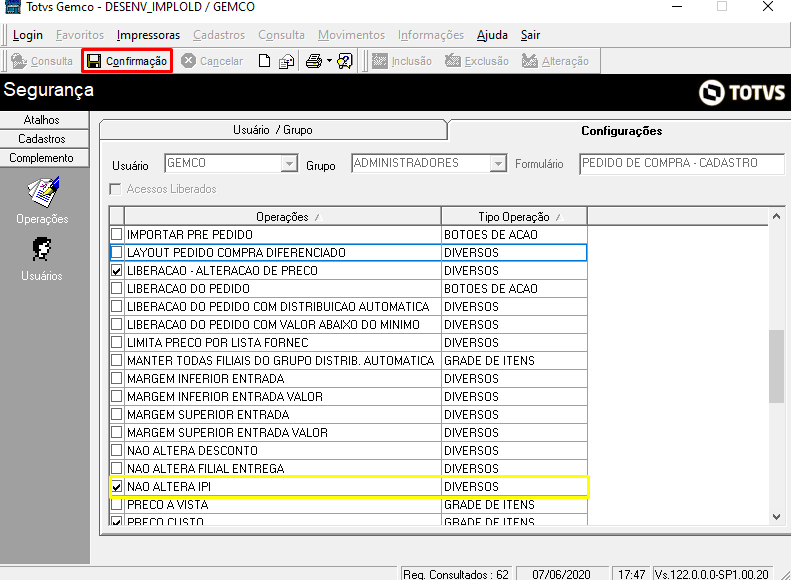Click the date 07/06/2020 in status bar
Viewport: 791px width, 580px height.
click(561, 574)
